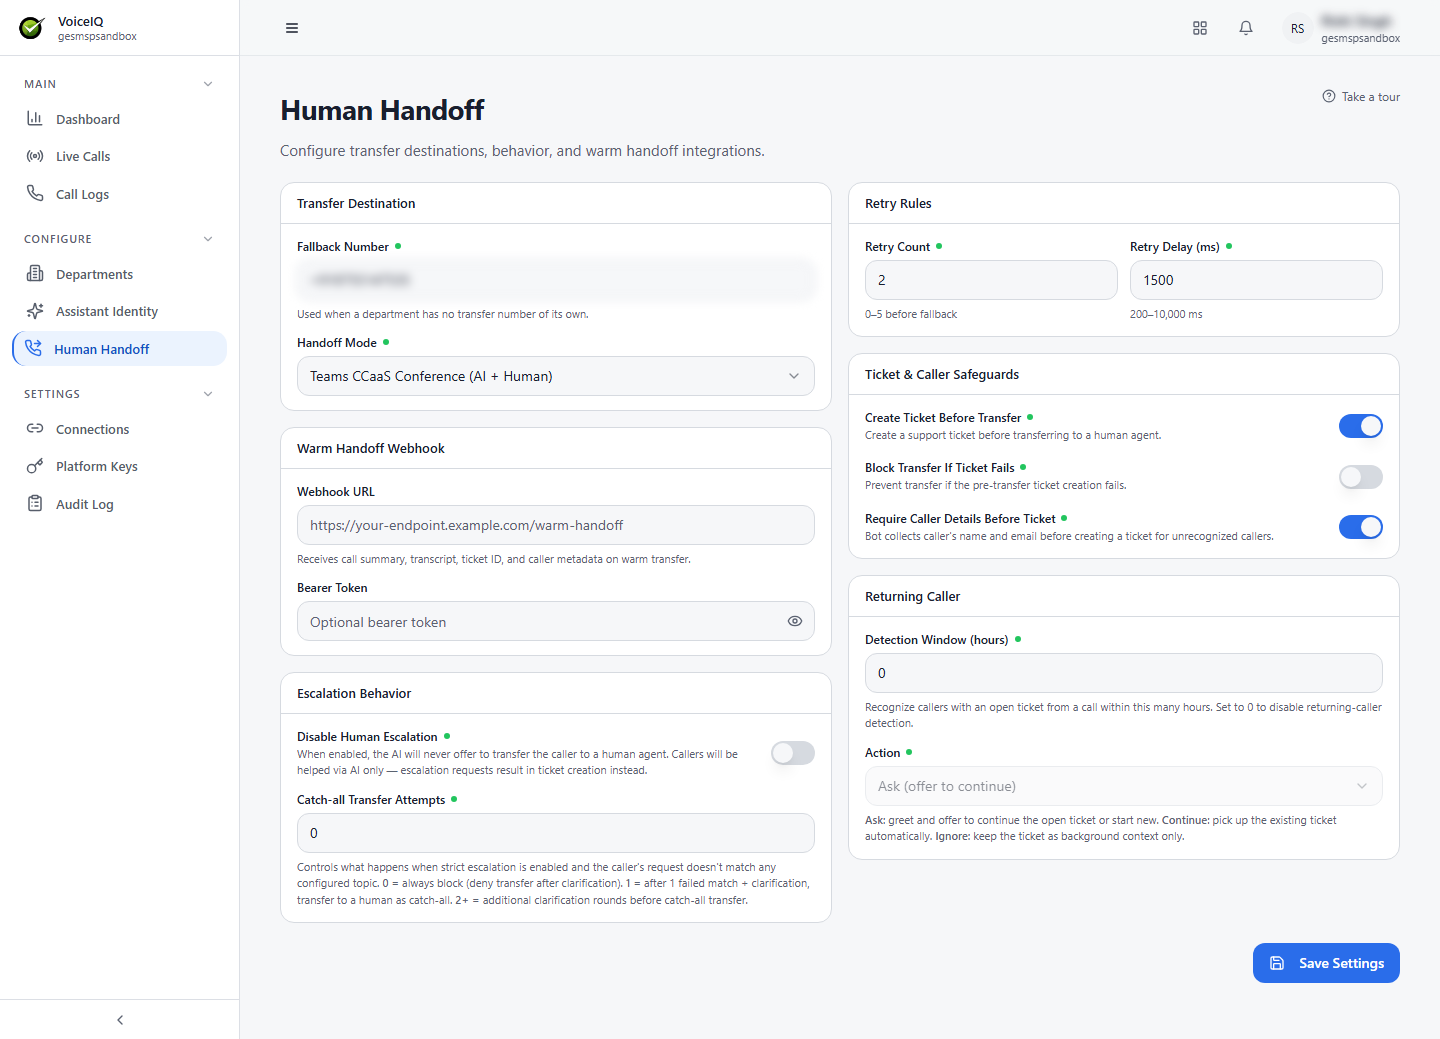Click the Assistant Identity sparkle icon
The image size is (1440, 1039).
[x=35, y=311]
